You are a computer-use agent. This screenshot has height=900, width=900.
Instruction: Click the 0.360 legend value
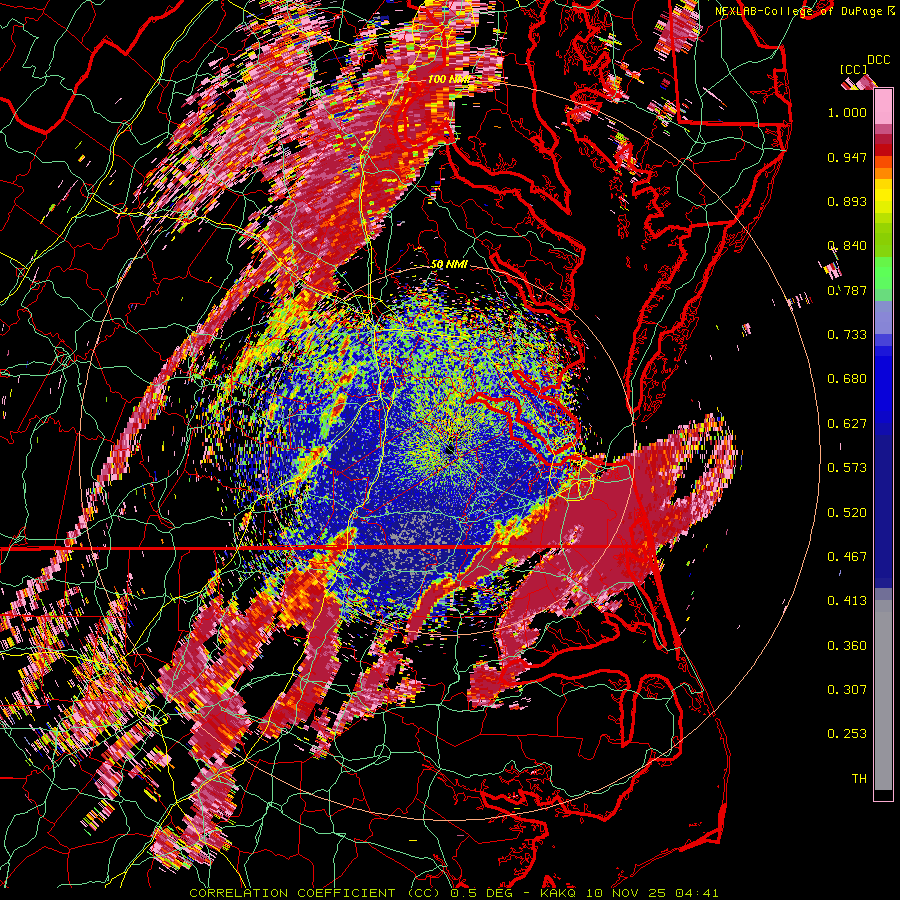coord(847,646)
